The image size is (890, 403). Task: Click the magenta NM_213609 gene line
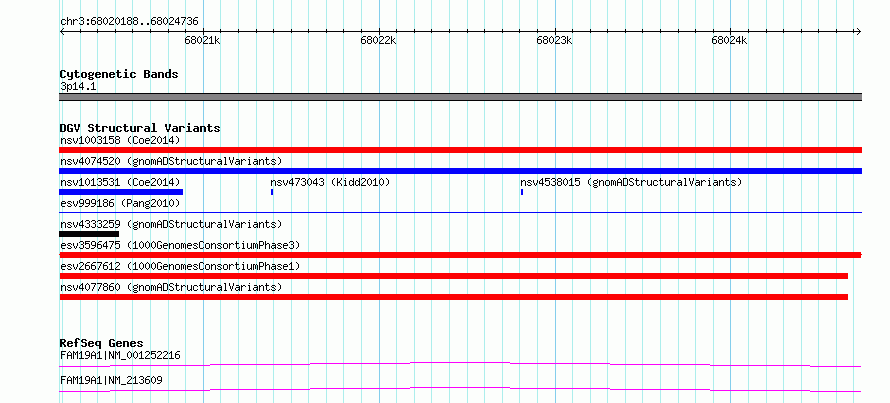tap(460, 389)
